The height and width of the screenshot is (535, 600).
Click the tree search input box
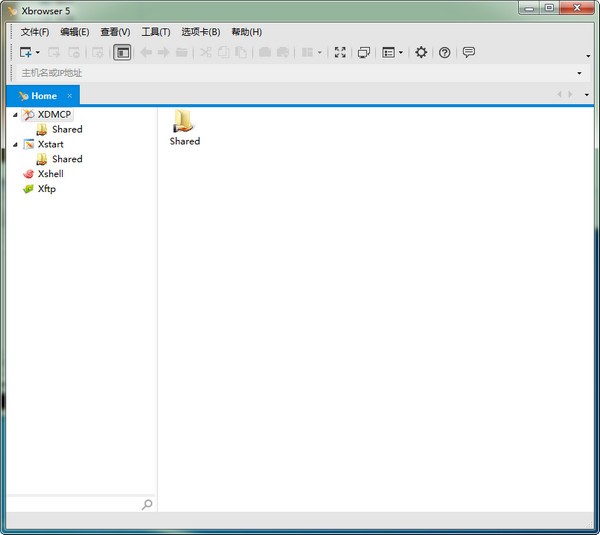tap(73, 504)
